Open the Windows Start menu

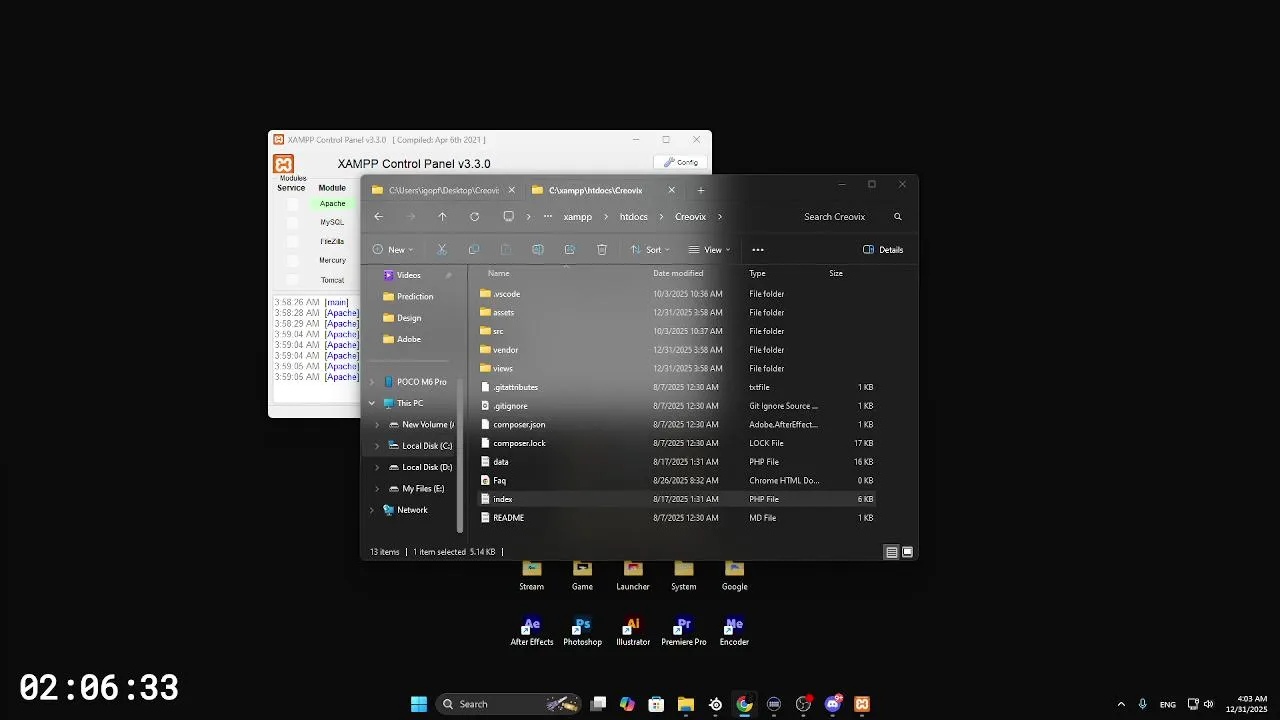419,704
